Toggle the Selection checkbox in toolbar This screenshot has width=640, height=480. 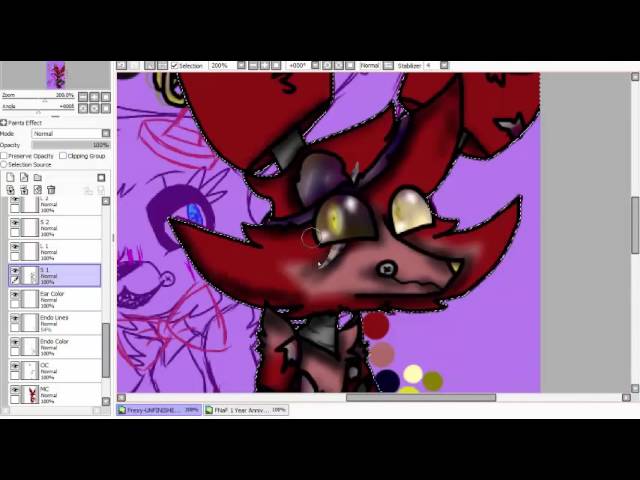click(174, 66)
